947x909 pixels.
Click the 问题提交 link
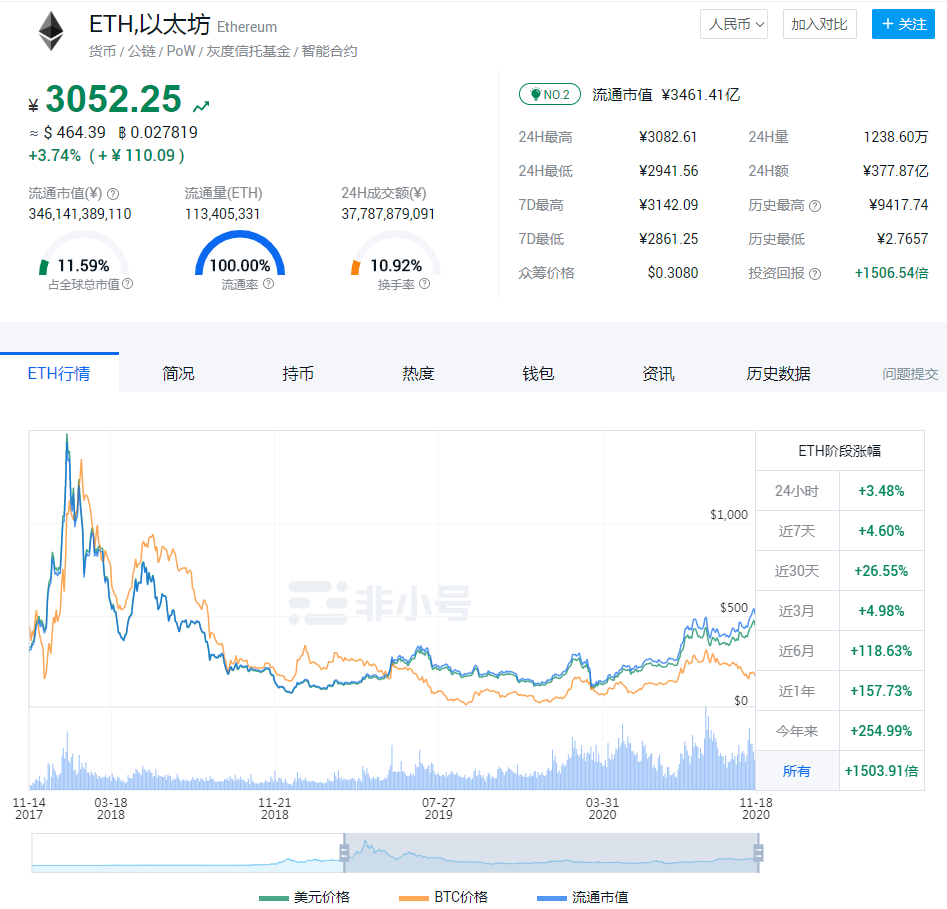[x=910, y=374]
